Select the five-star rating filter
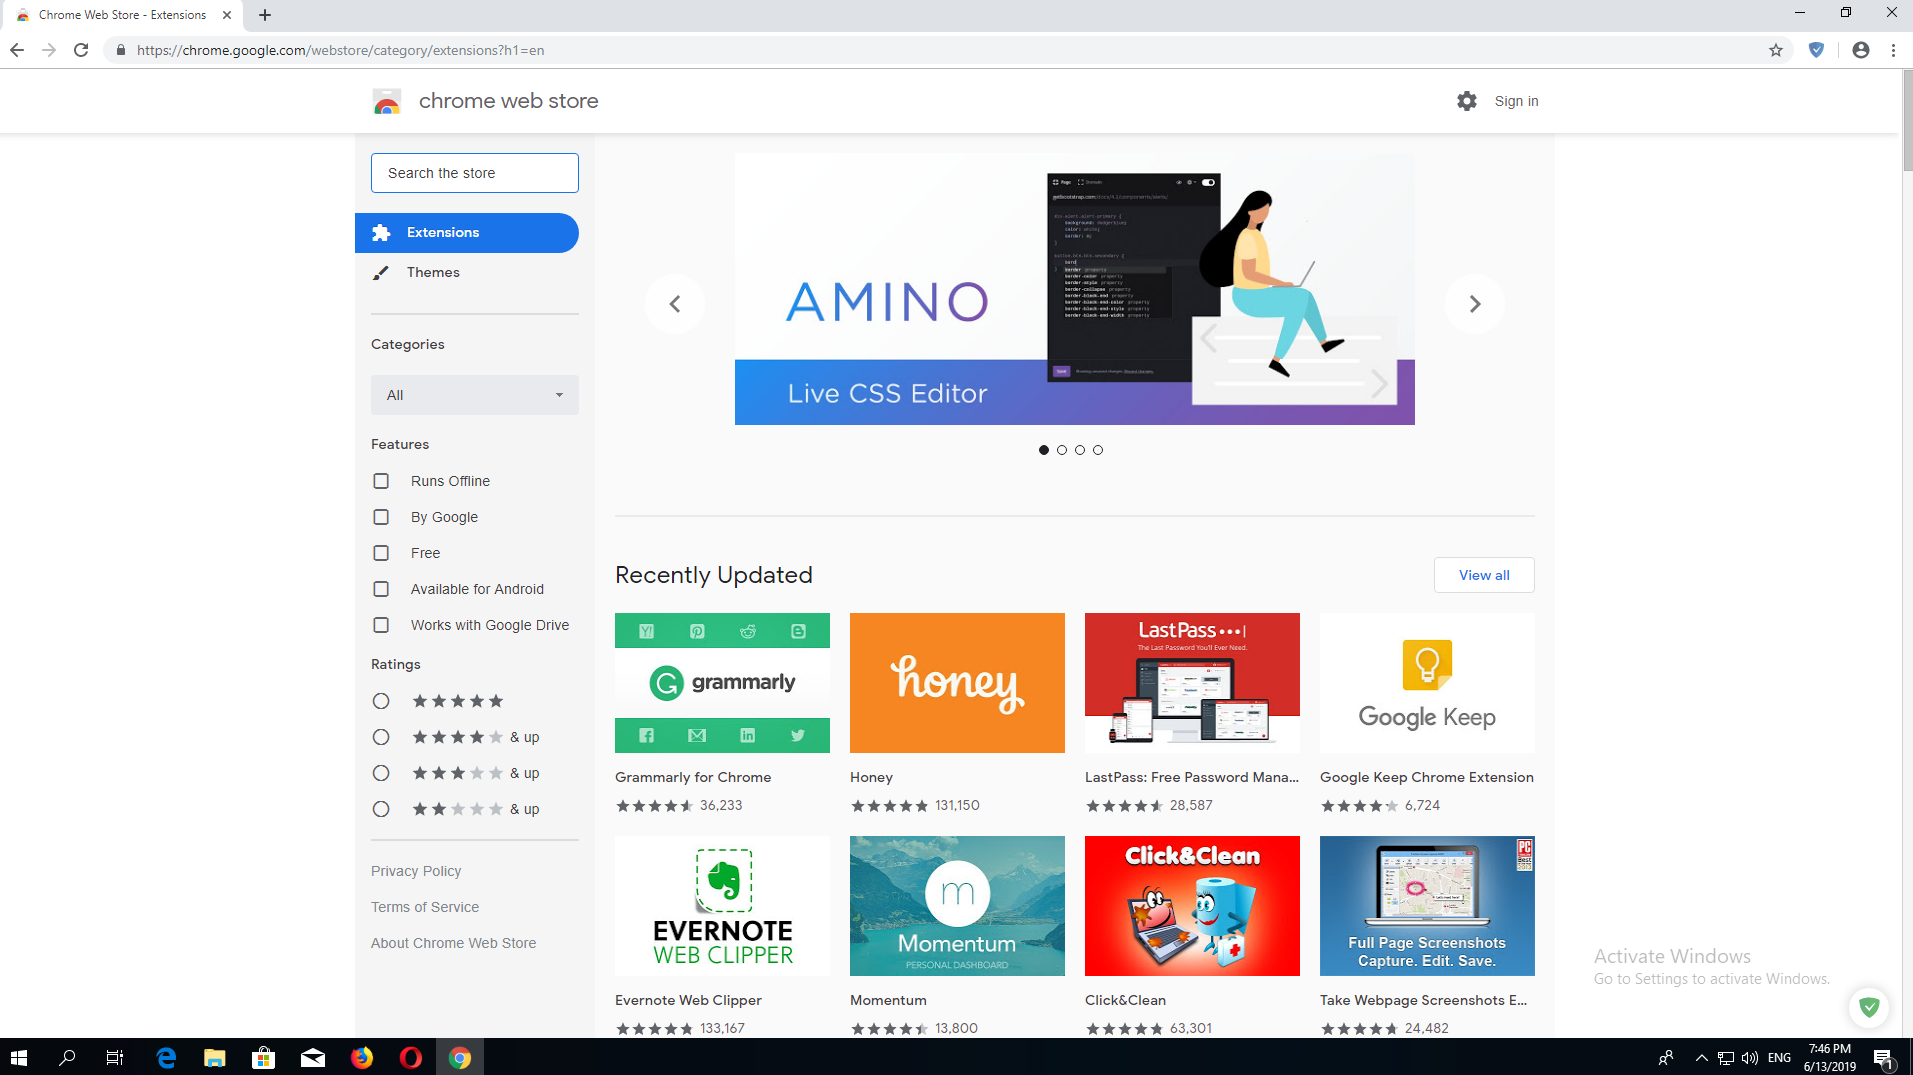Screen dimensions: 1913x1075 click(x=381, y=701)
